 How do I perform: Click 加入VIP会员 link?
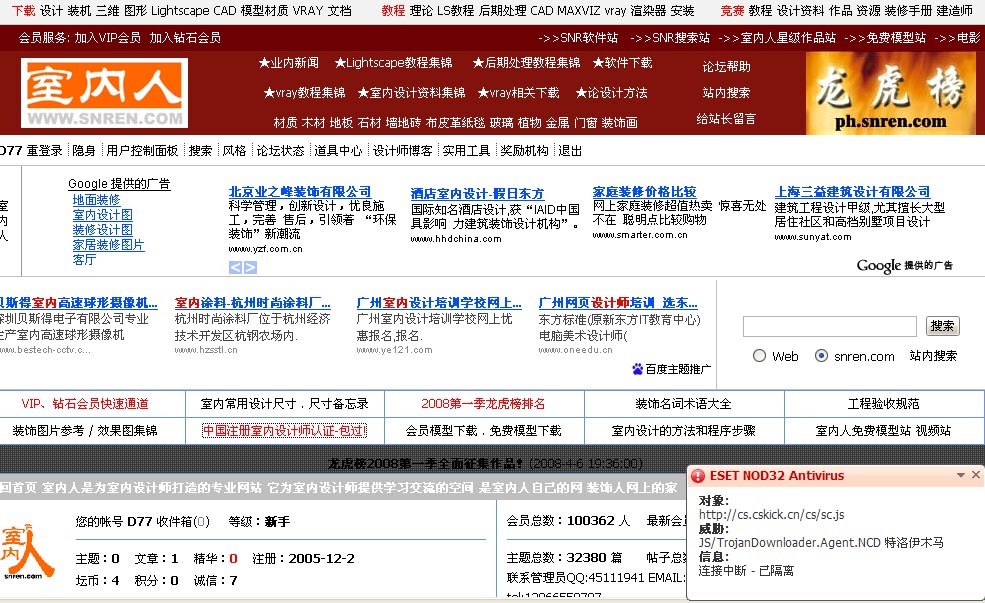coord(107,38)
